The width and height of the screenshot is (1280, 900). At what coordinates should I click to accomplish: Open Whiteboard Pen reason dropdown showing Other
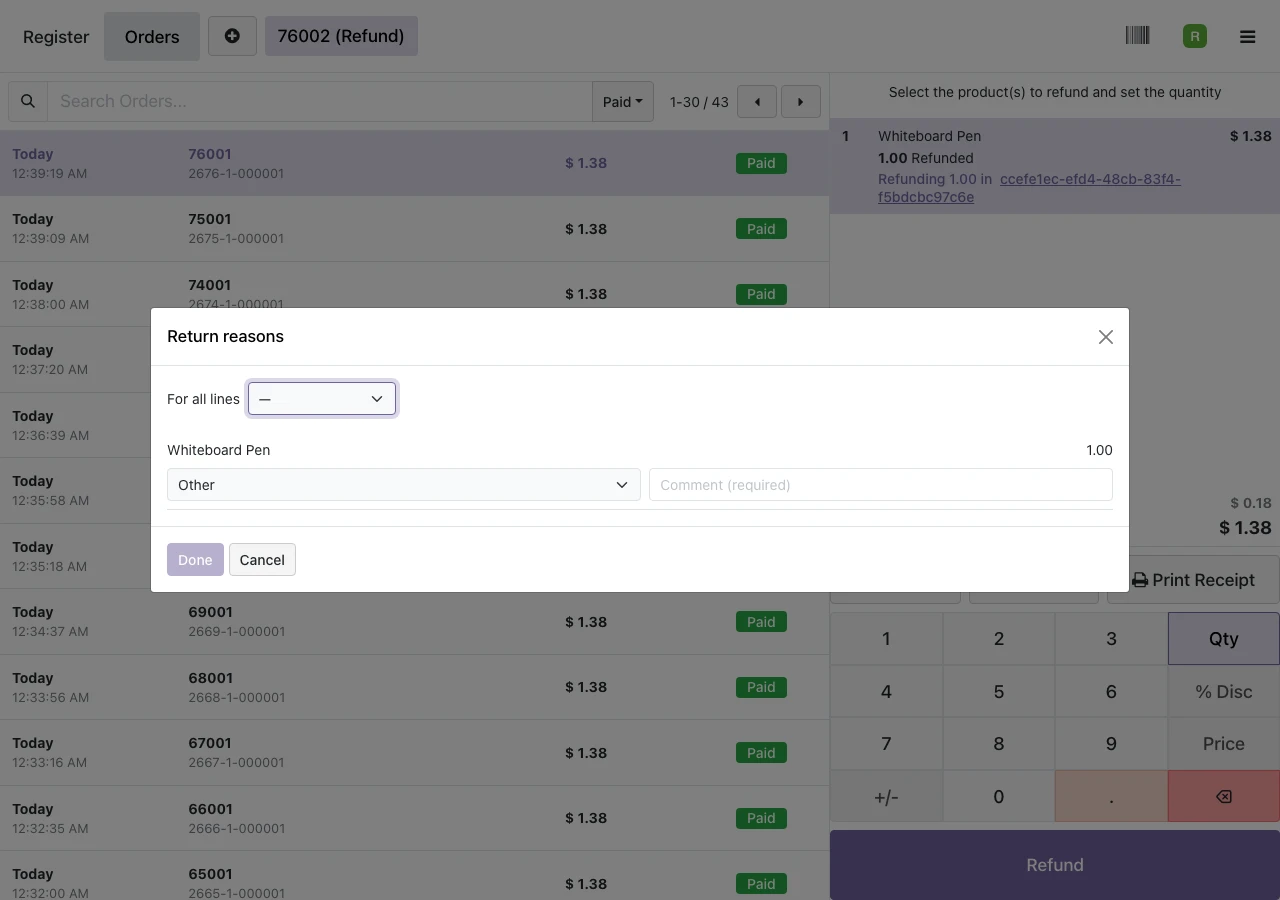[404, 485]
